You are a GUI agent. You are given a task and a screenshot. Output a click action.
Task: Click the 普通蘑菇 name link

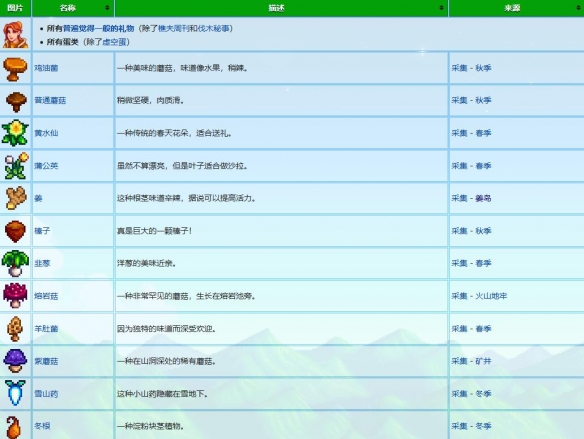coord(50,100)
